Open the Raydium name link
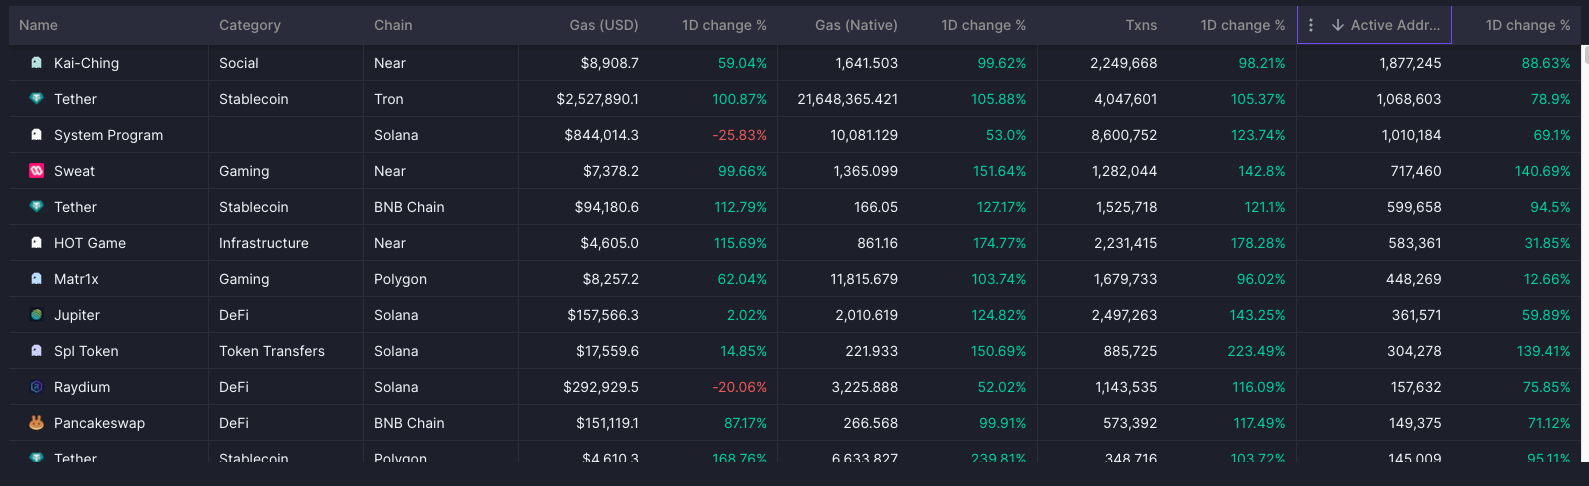 82,387
